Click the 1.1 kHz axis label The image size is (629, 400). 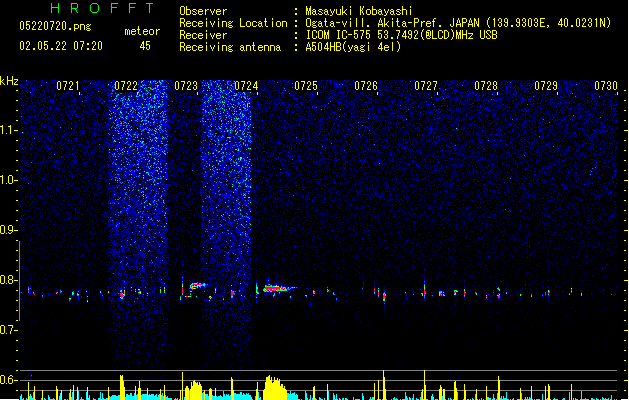coord(8,130)
